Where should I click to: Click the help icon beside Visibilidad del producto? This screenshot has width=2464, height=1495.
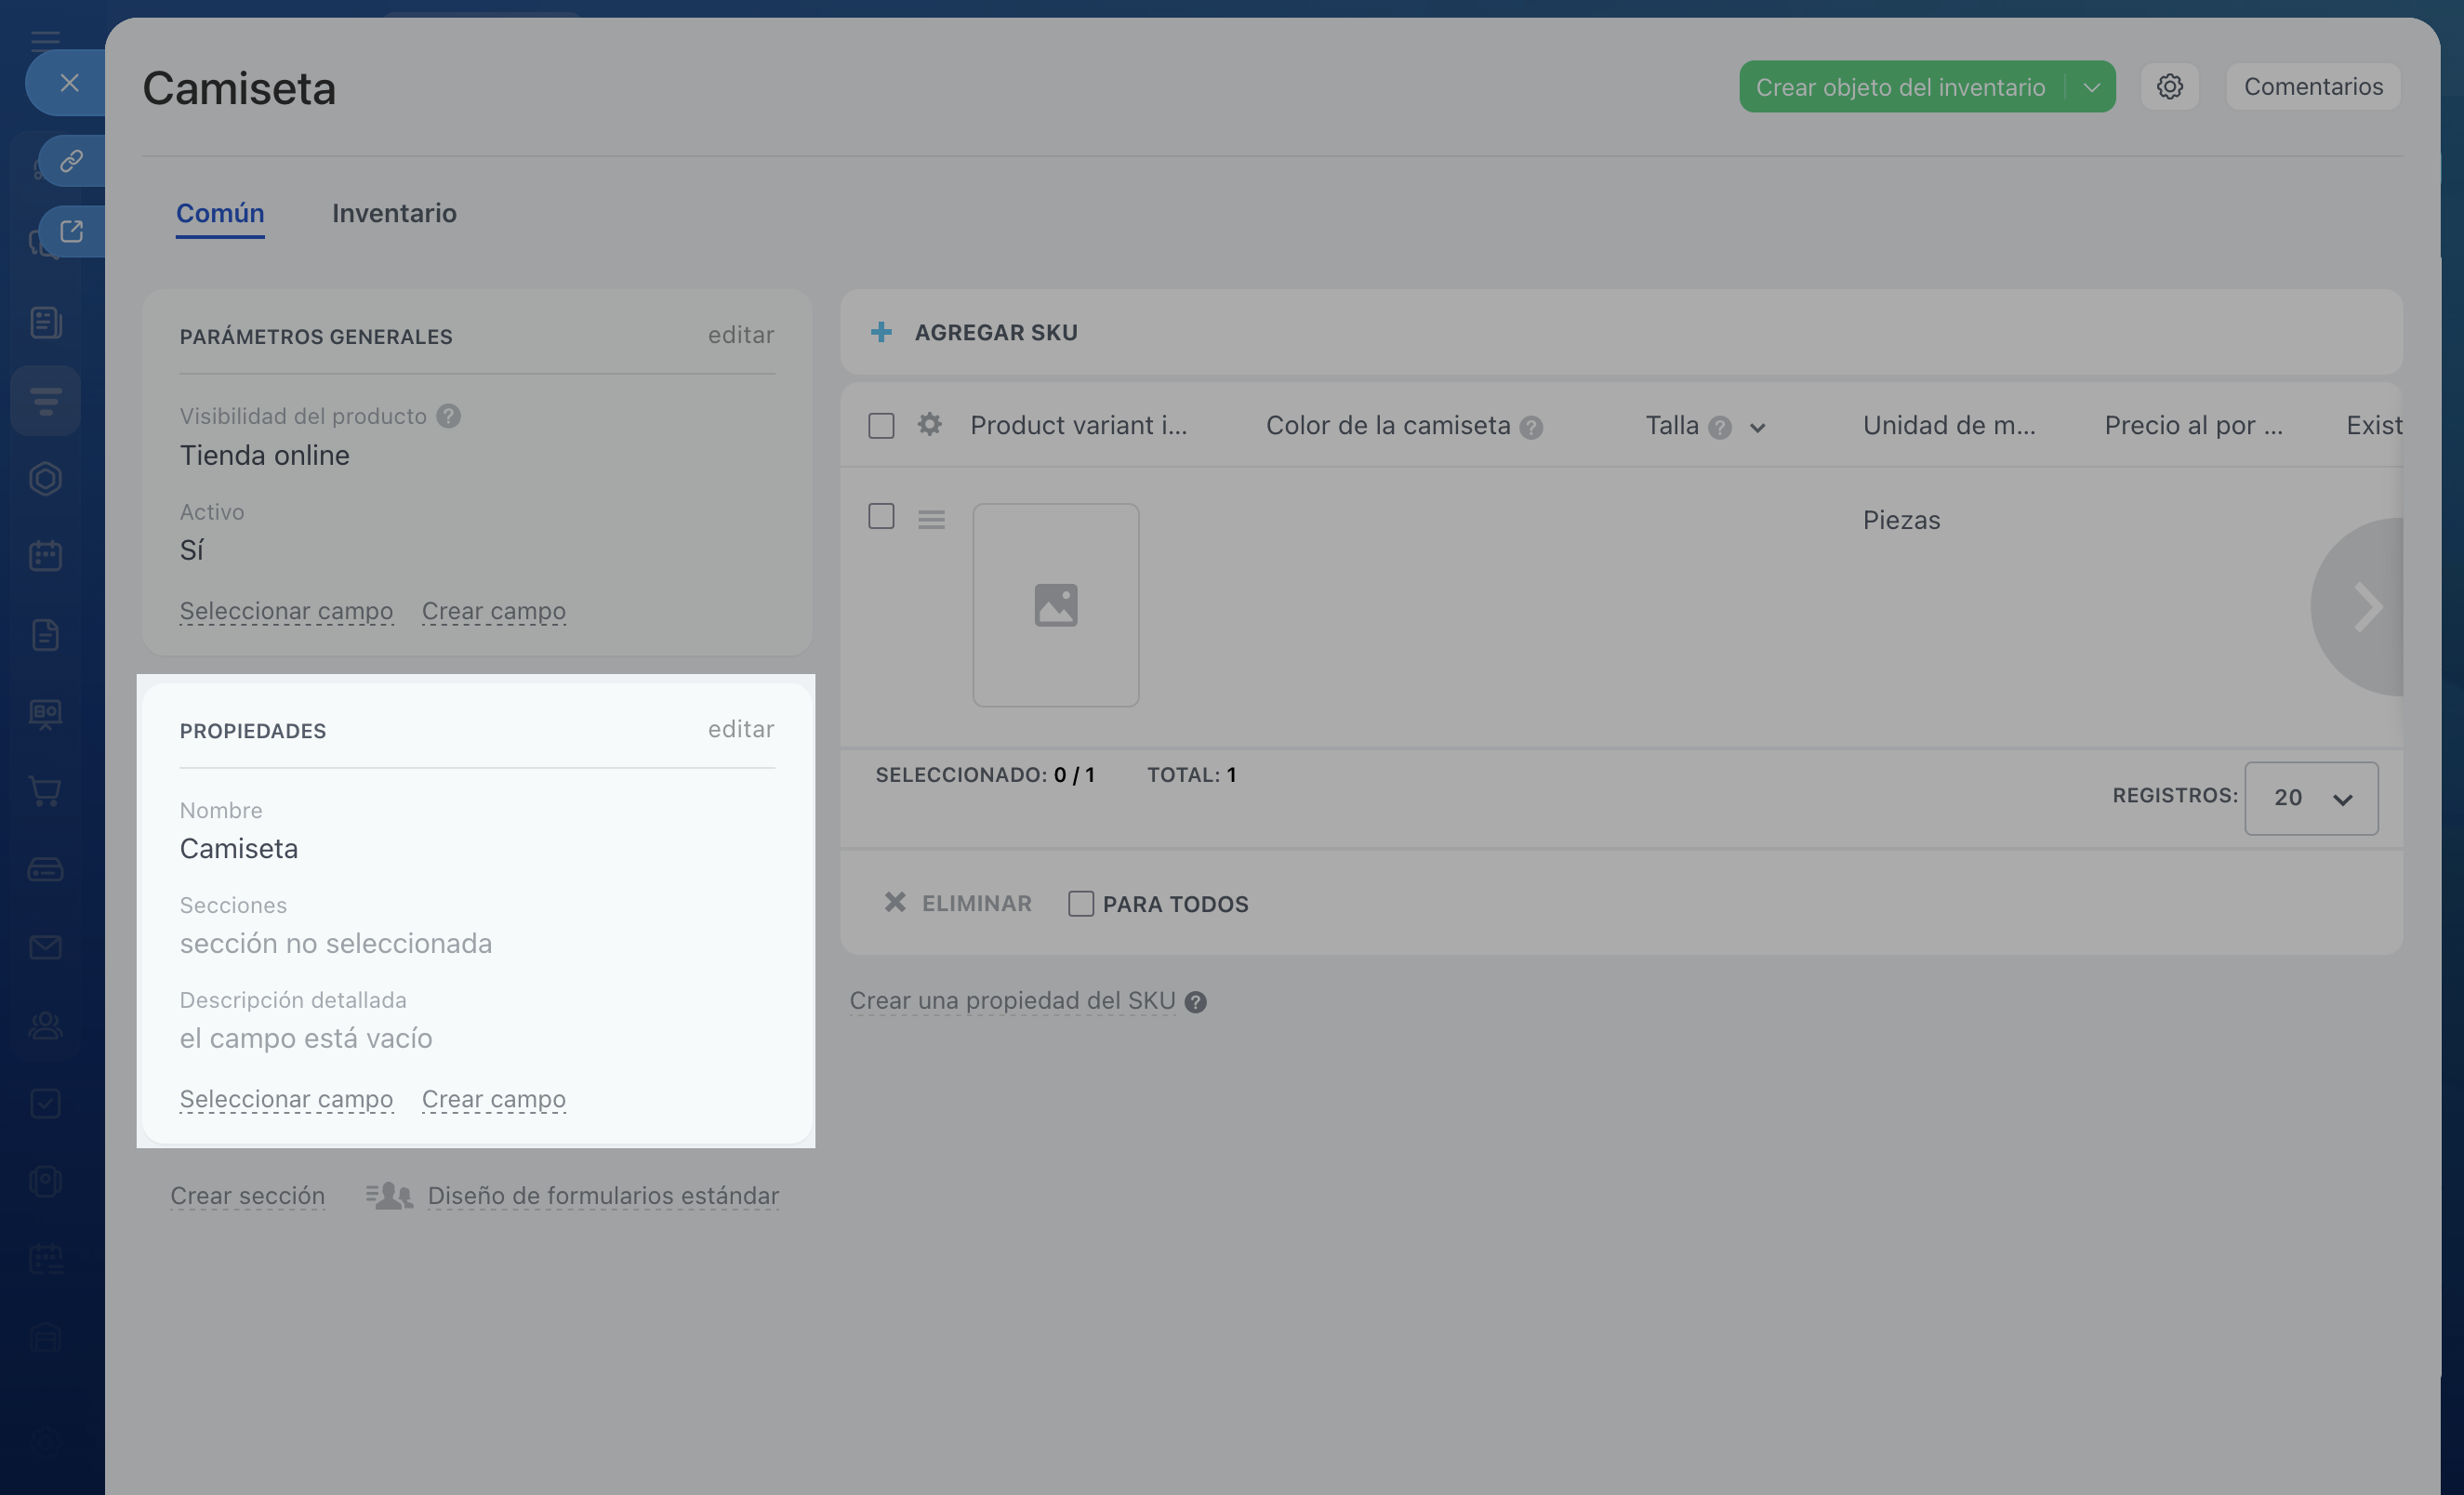pos(449,416)
